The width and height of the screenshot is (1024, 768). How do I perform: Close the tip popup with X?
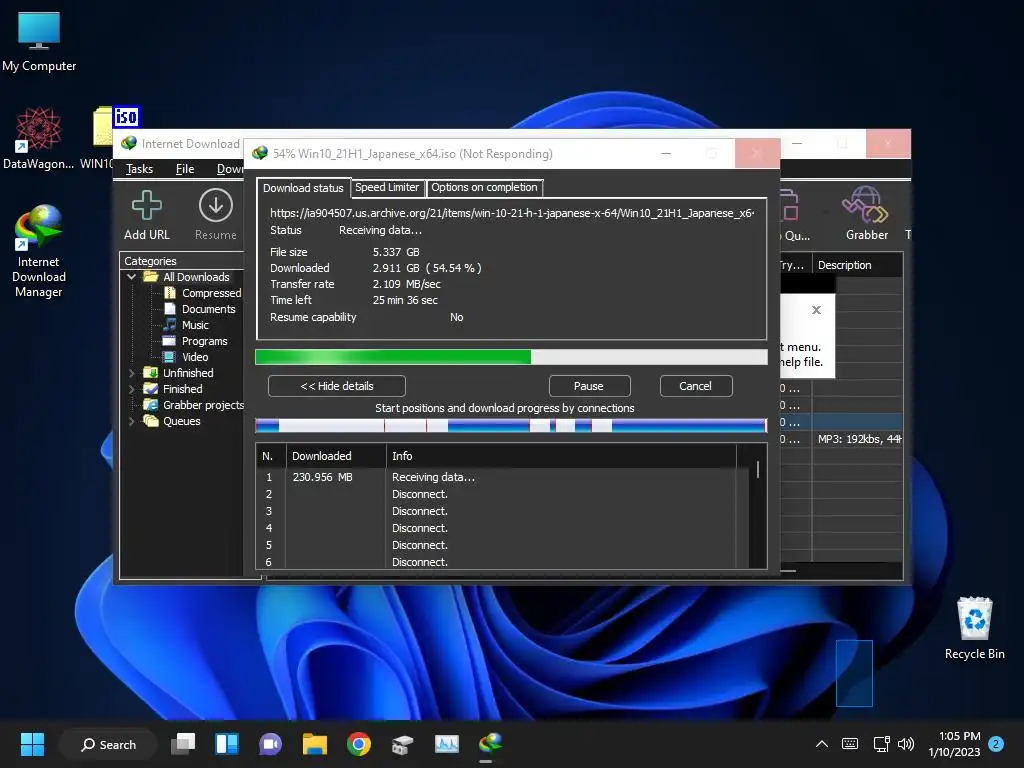pyautogui.click(x=816, y=310)
